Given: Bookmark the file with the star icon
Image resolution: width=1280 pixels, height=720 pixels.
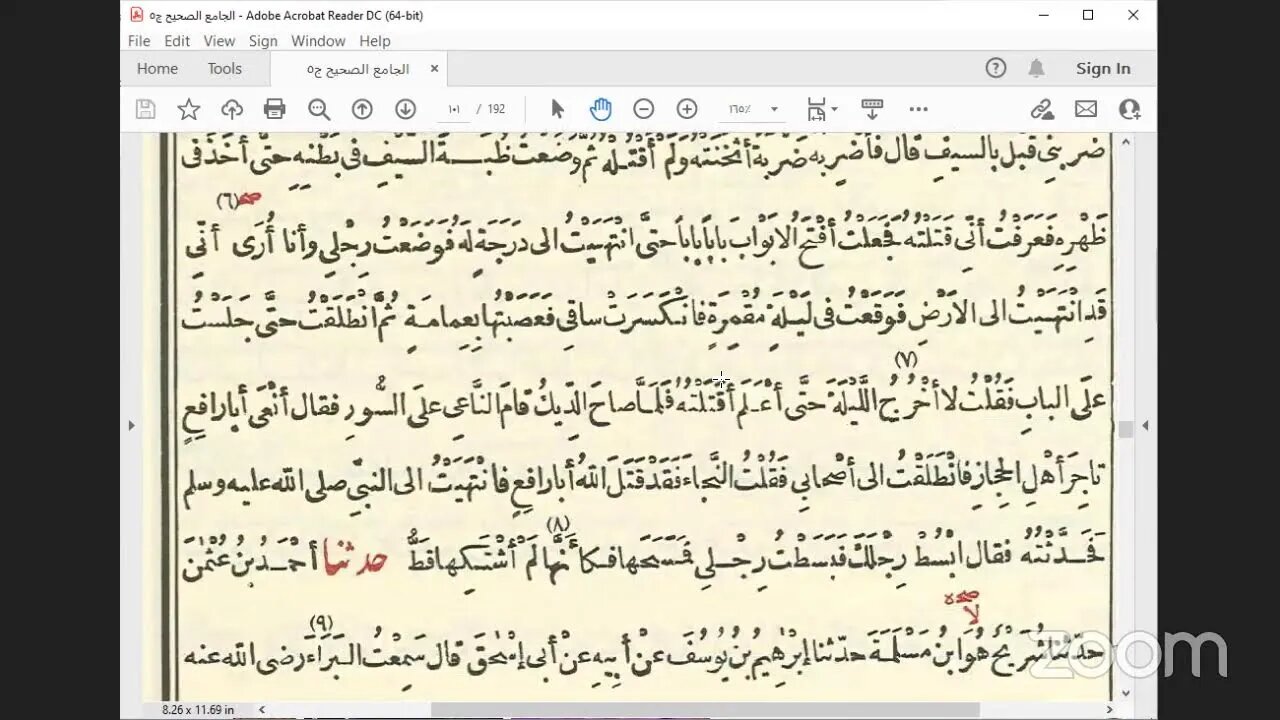Looking at the screenshot, I should (x=189, y=109).
